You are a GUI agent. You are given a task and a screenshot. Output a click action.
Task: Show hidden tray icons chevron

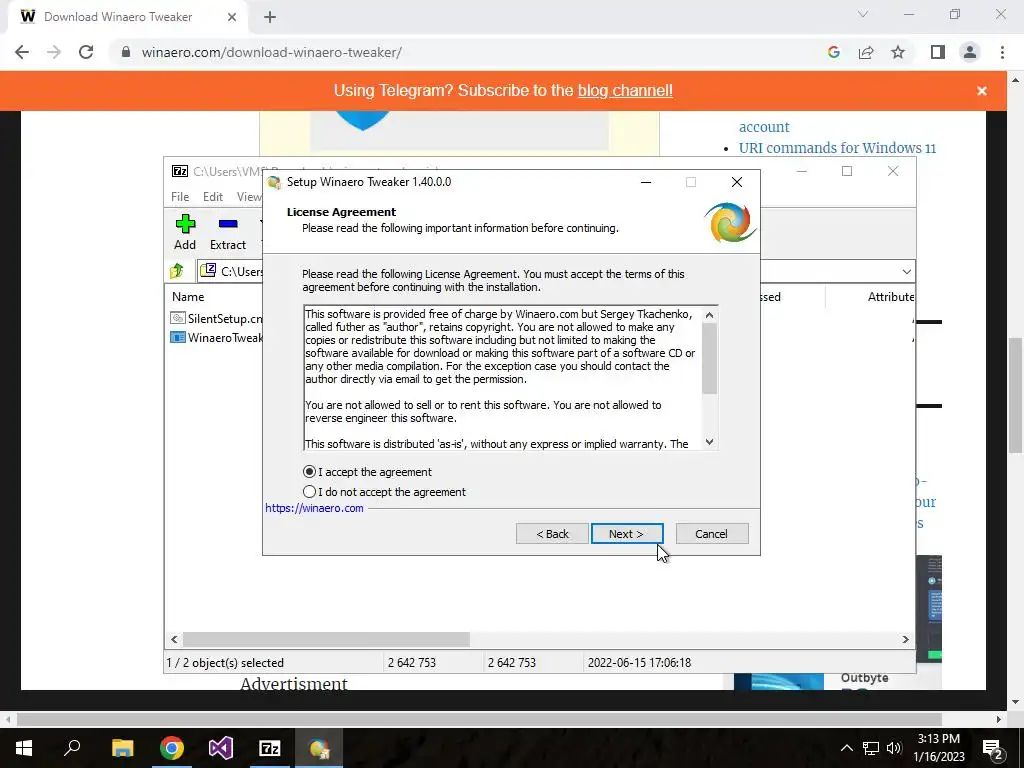coord(846,748)
